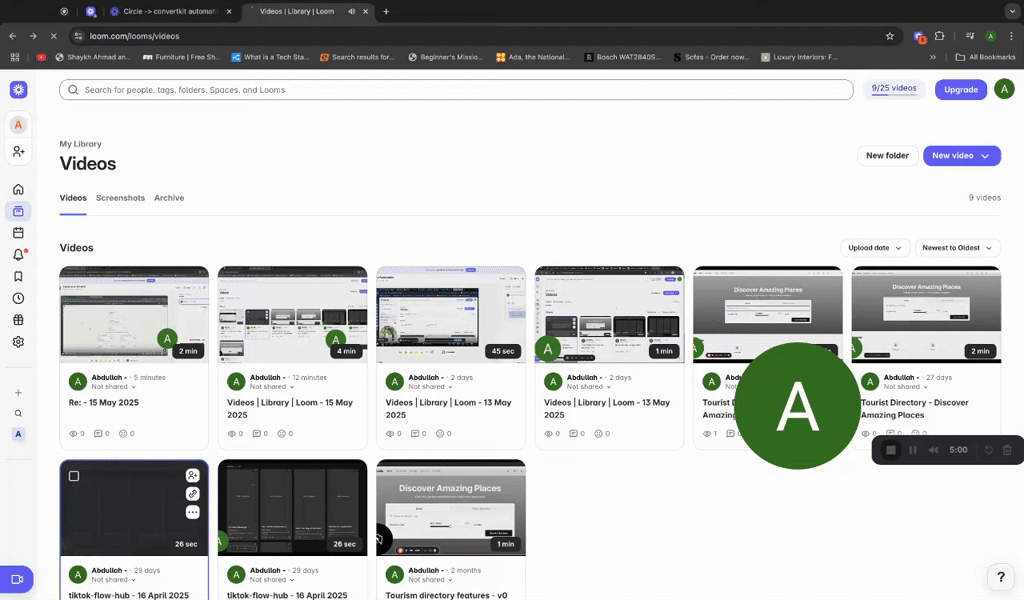Open saved videos via the bookmark icon
This screenshot has width=1024, height=600.
point(17,276)
